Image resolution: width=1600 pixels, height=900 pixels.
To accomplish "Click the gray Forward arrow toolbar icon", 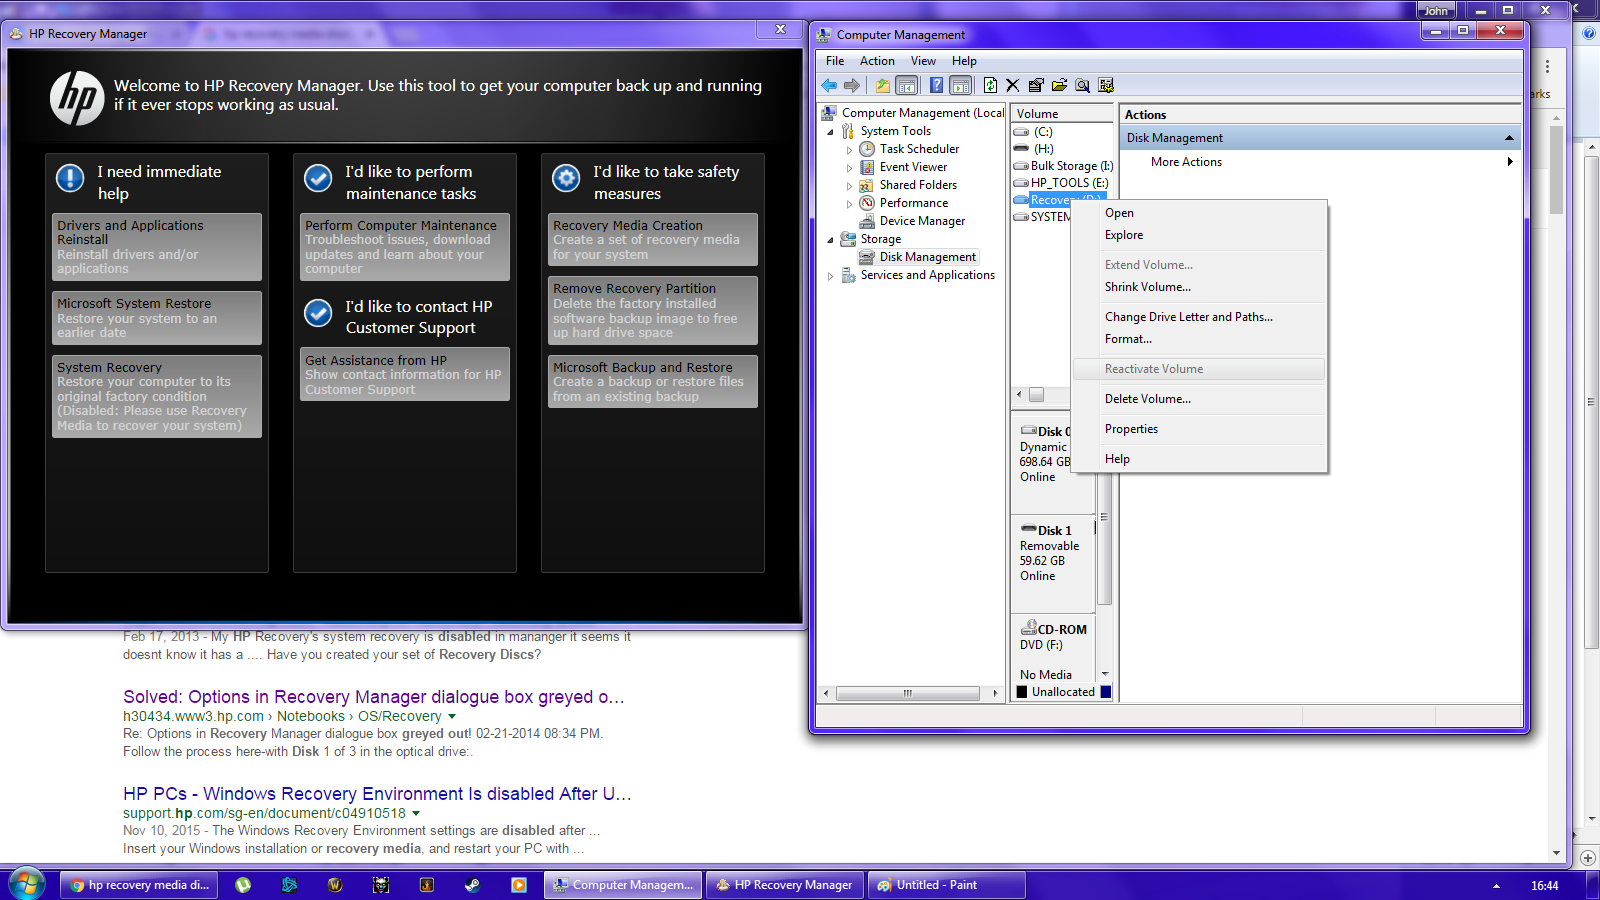I will [851, 86].
